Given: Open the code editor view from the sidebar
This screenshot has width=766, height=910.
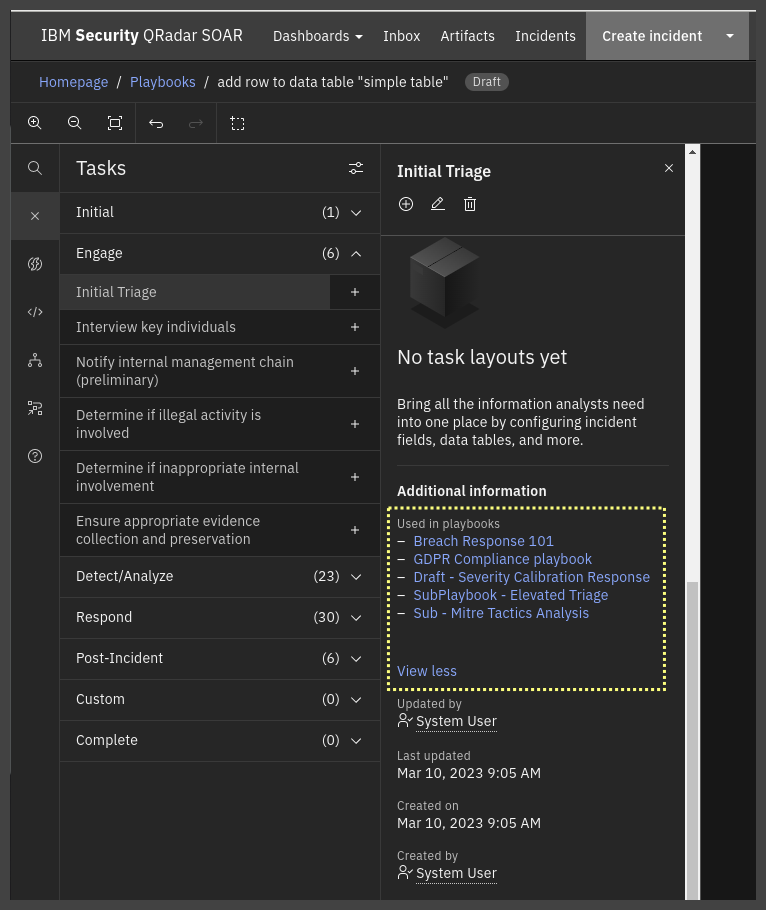Looking at the screenshot, I should (x=35, y=311).
